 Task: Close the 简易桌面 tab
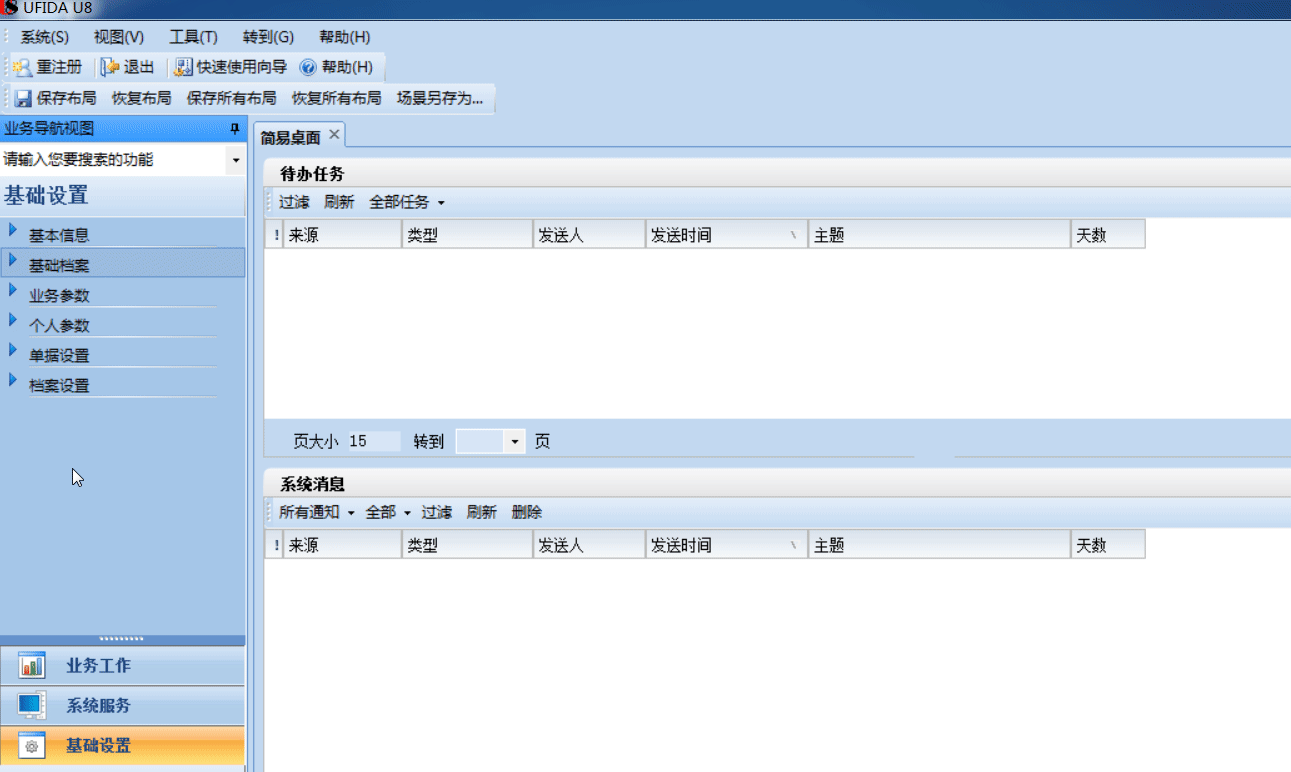click(x=335, y=134)
